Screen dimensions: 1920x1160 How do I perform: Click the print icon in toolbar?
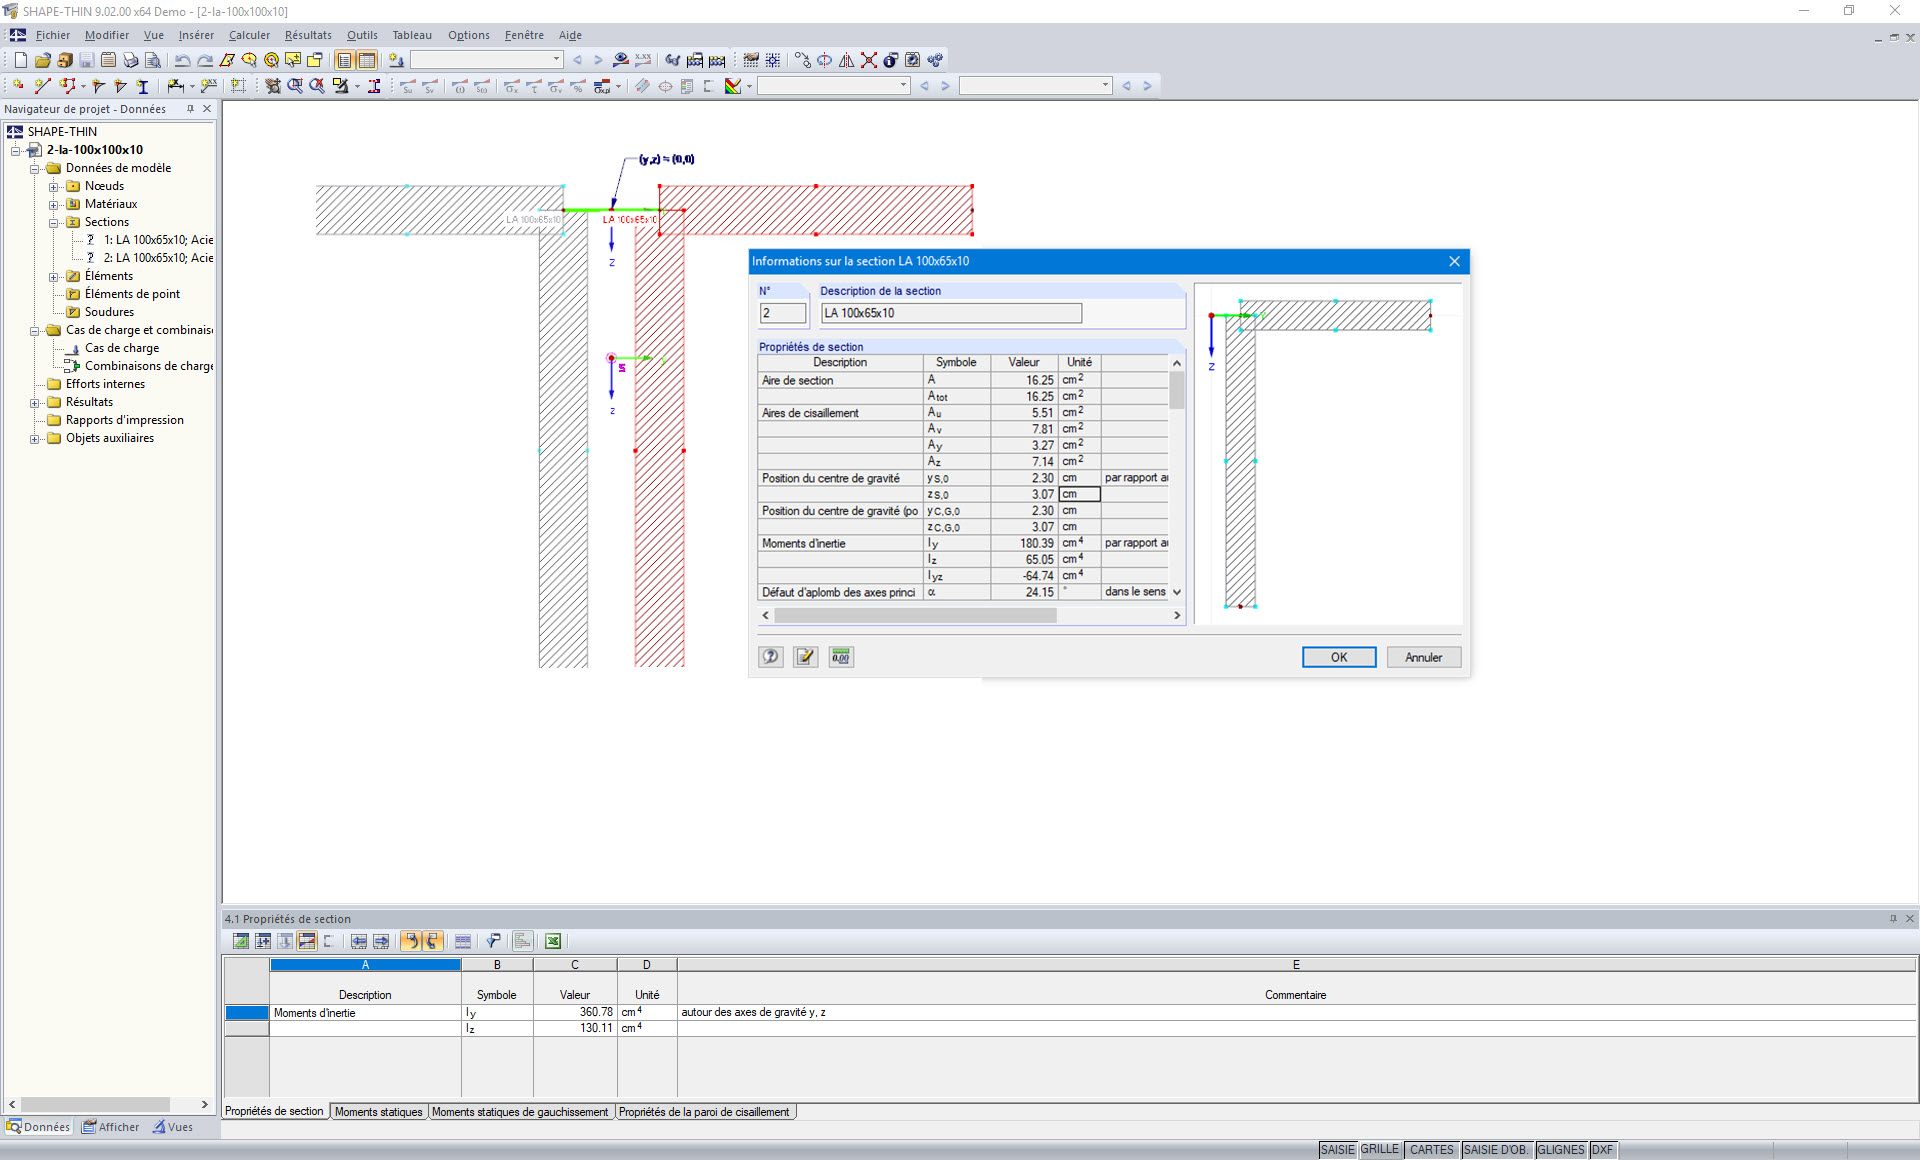tap(130, 60)
